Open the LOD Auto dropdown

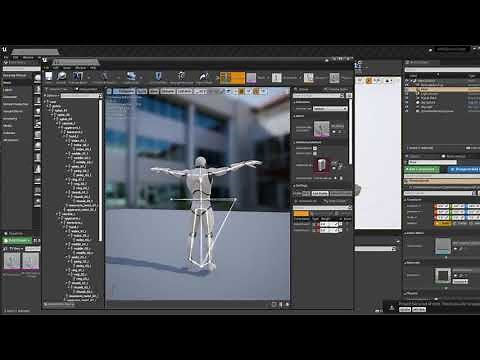(184, 91)
